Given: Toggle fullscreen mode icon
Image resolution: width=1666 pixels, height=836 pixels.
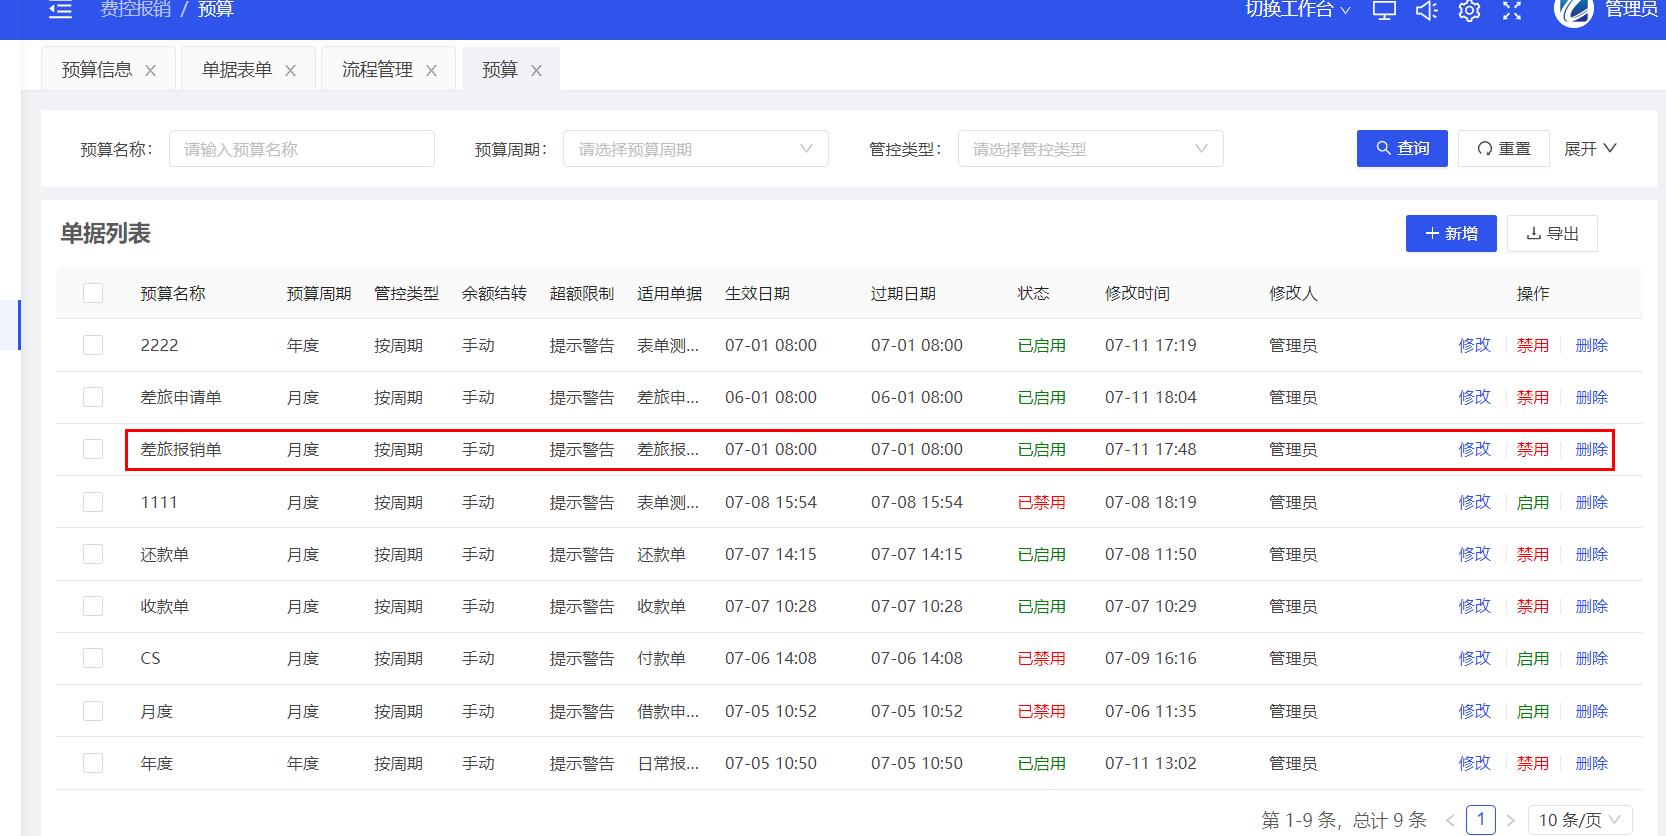Looking at the screenshot, I should click(1512, 11).
